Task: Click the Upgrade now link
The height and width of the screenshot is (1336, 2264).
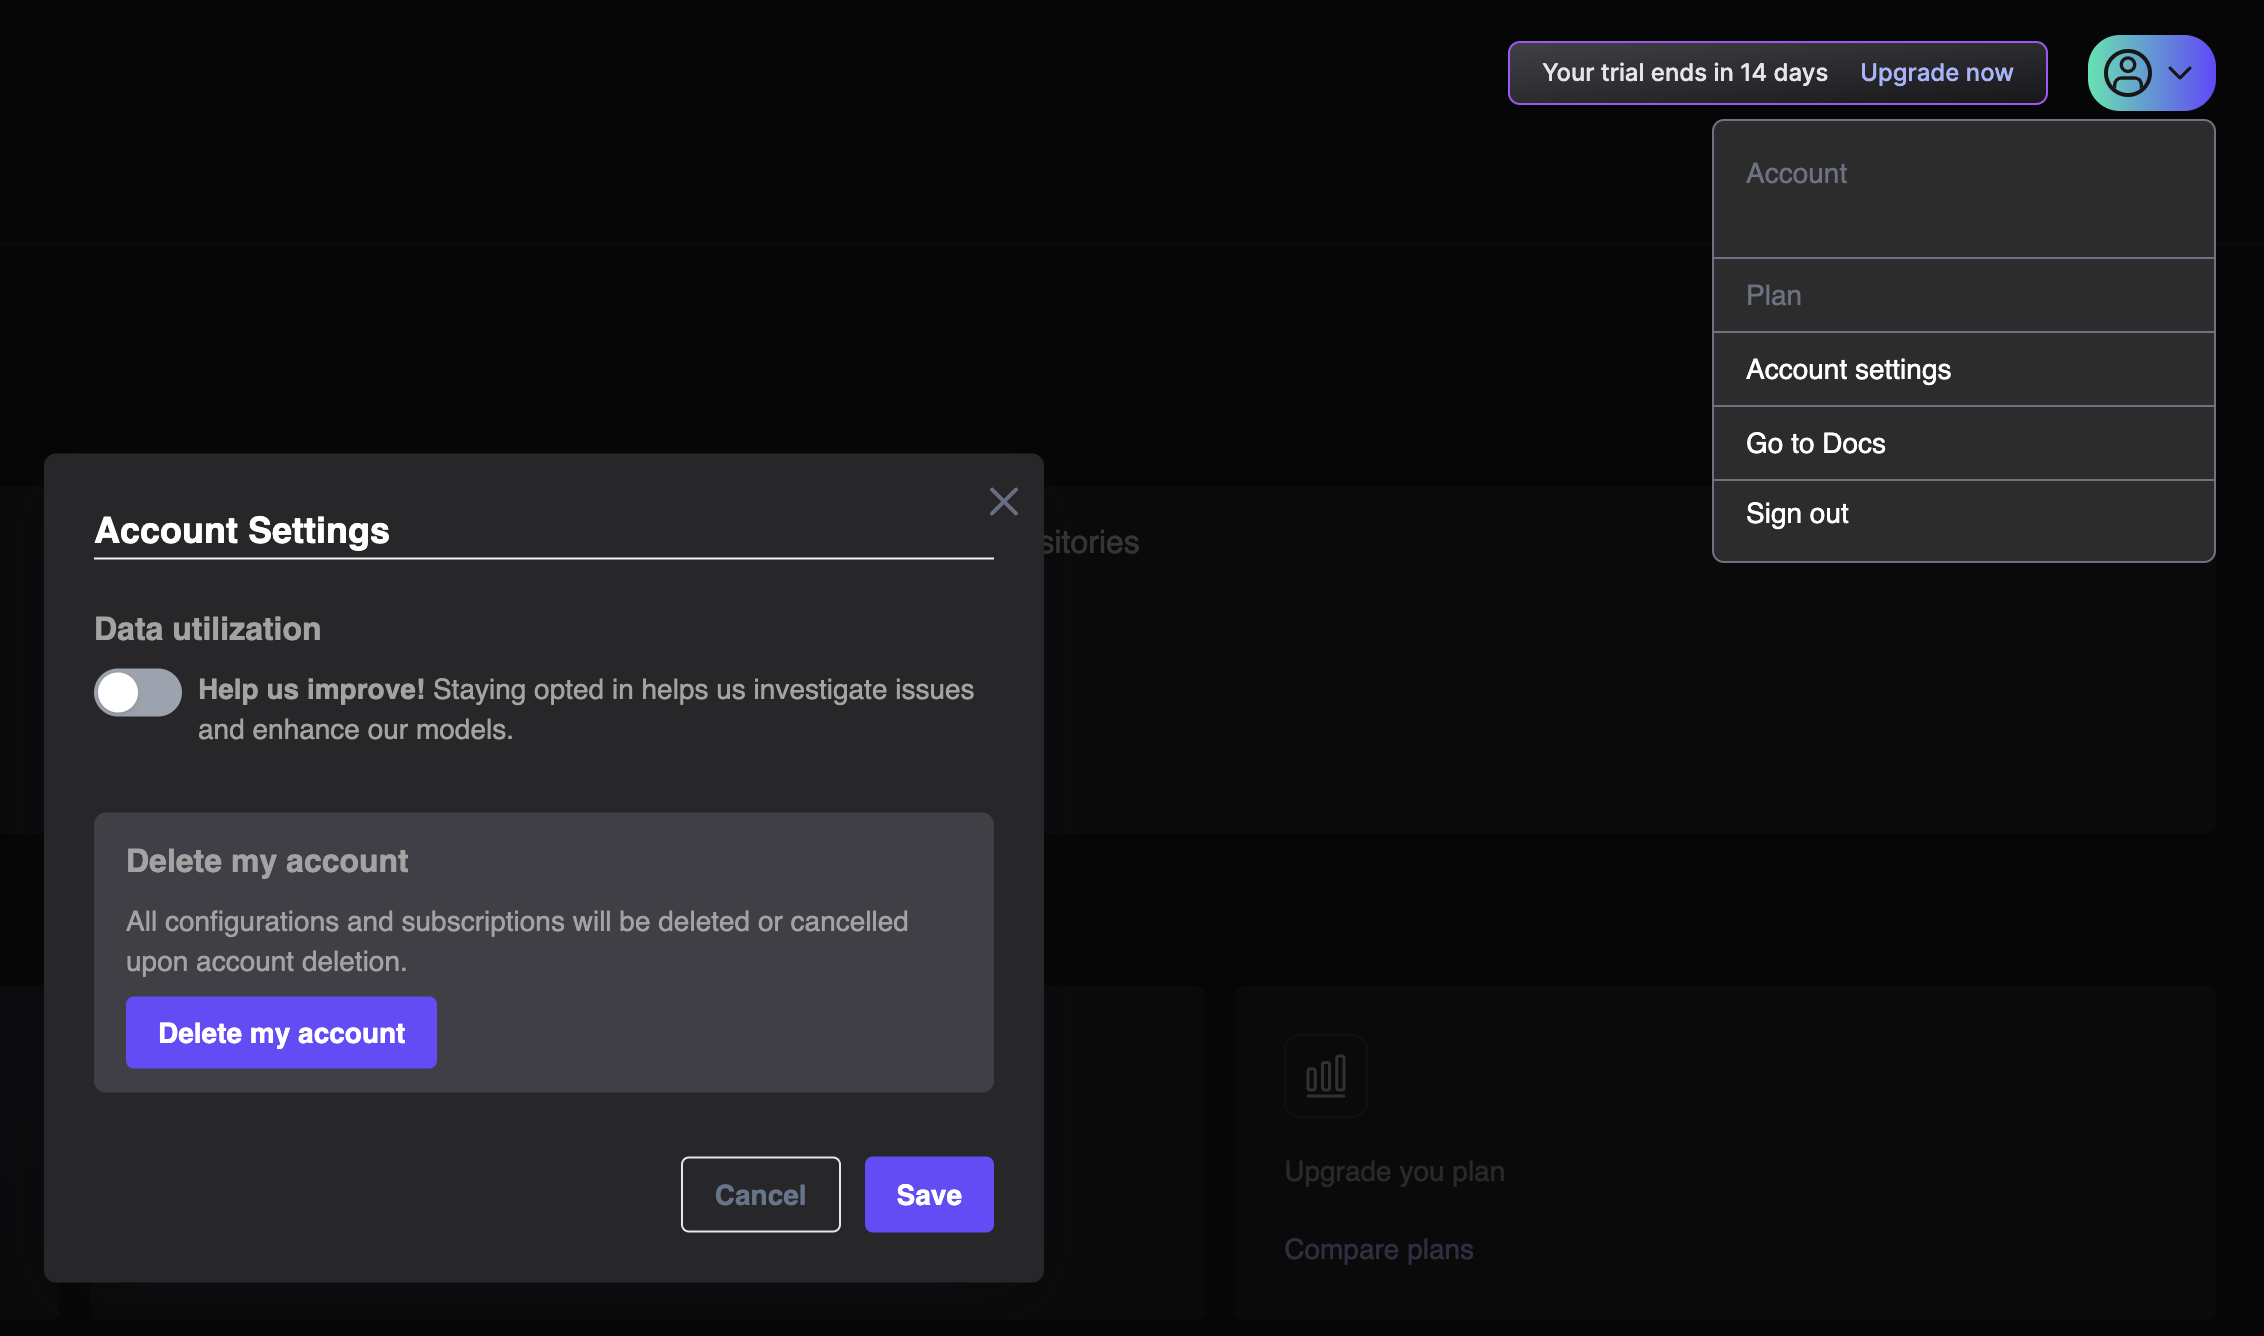Action: point(1936,73)
